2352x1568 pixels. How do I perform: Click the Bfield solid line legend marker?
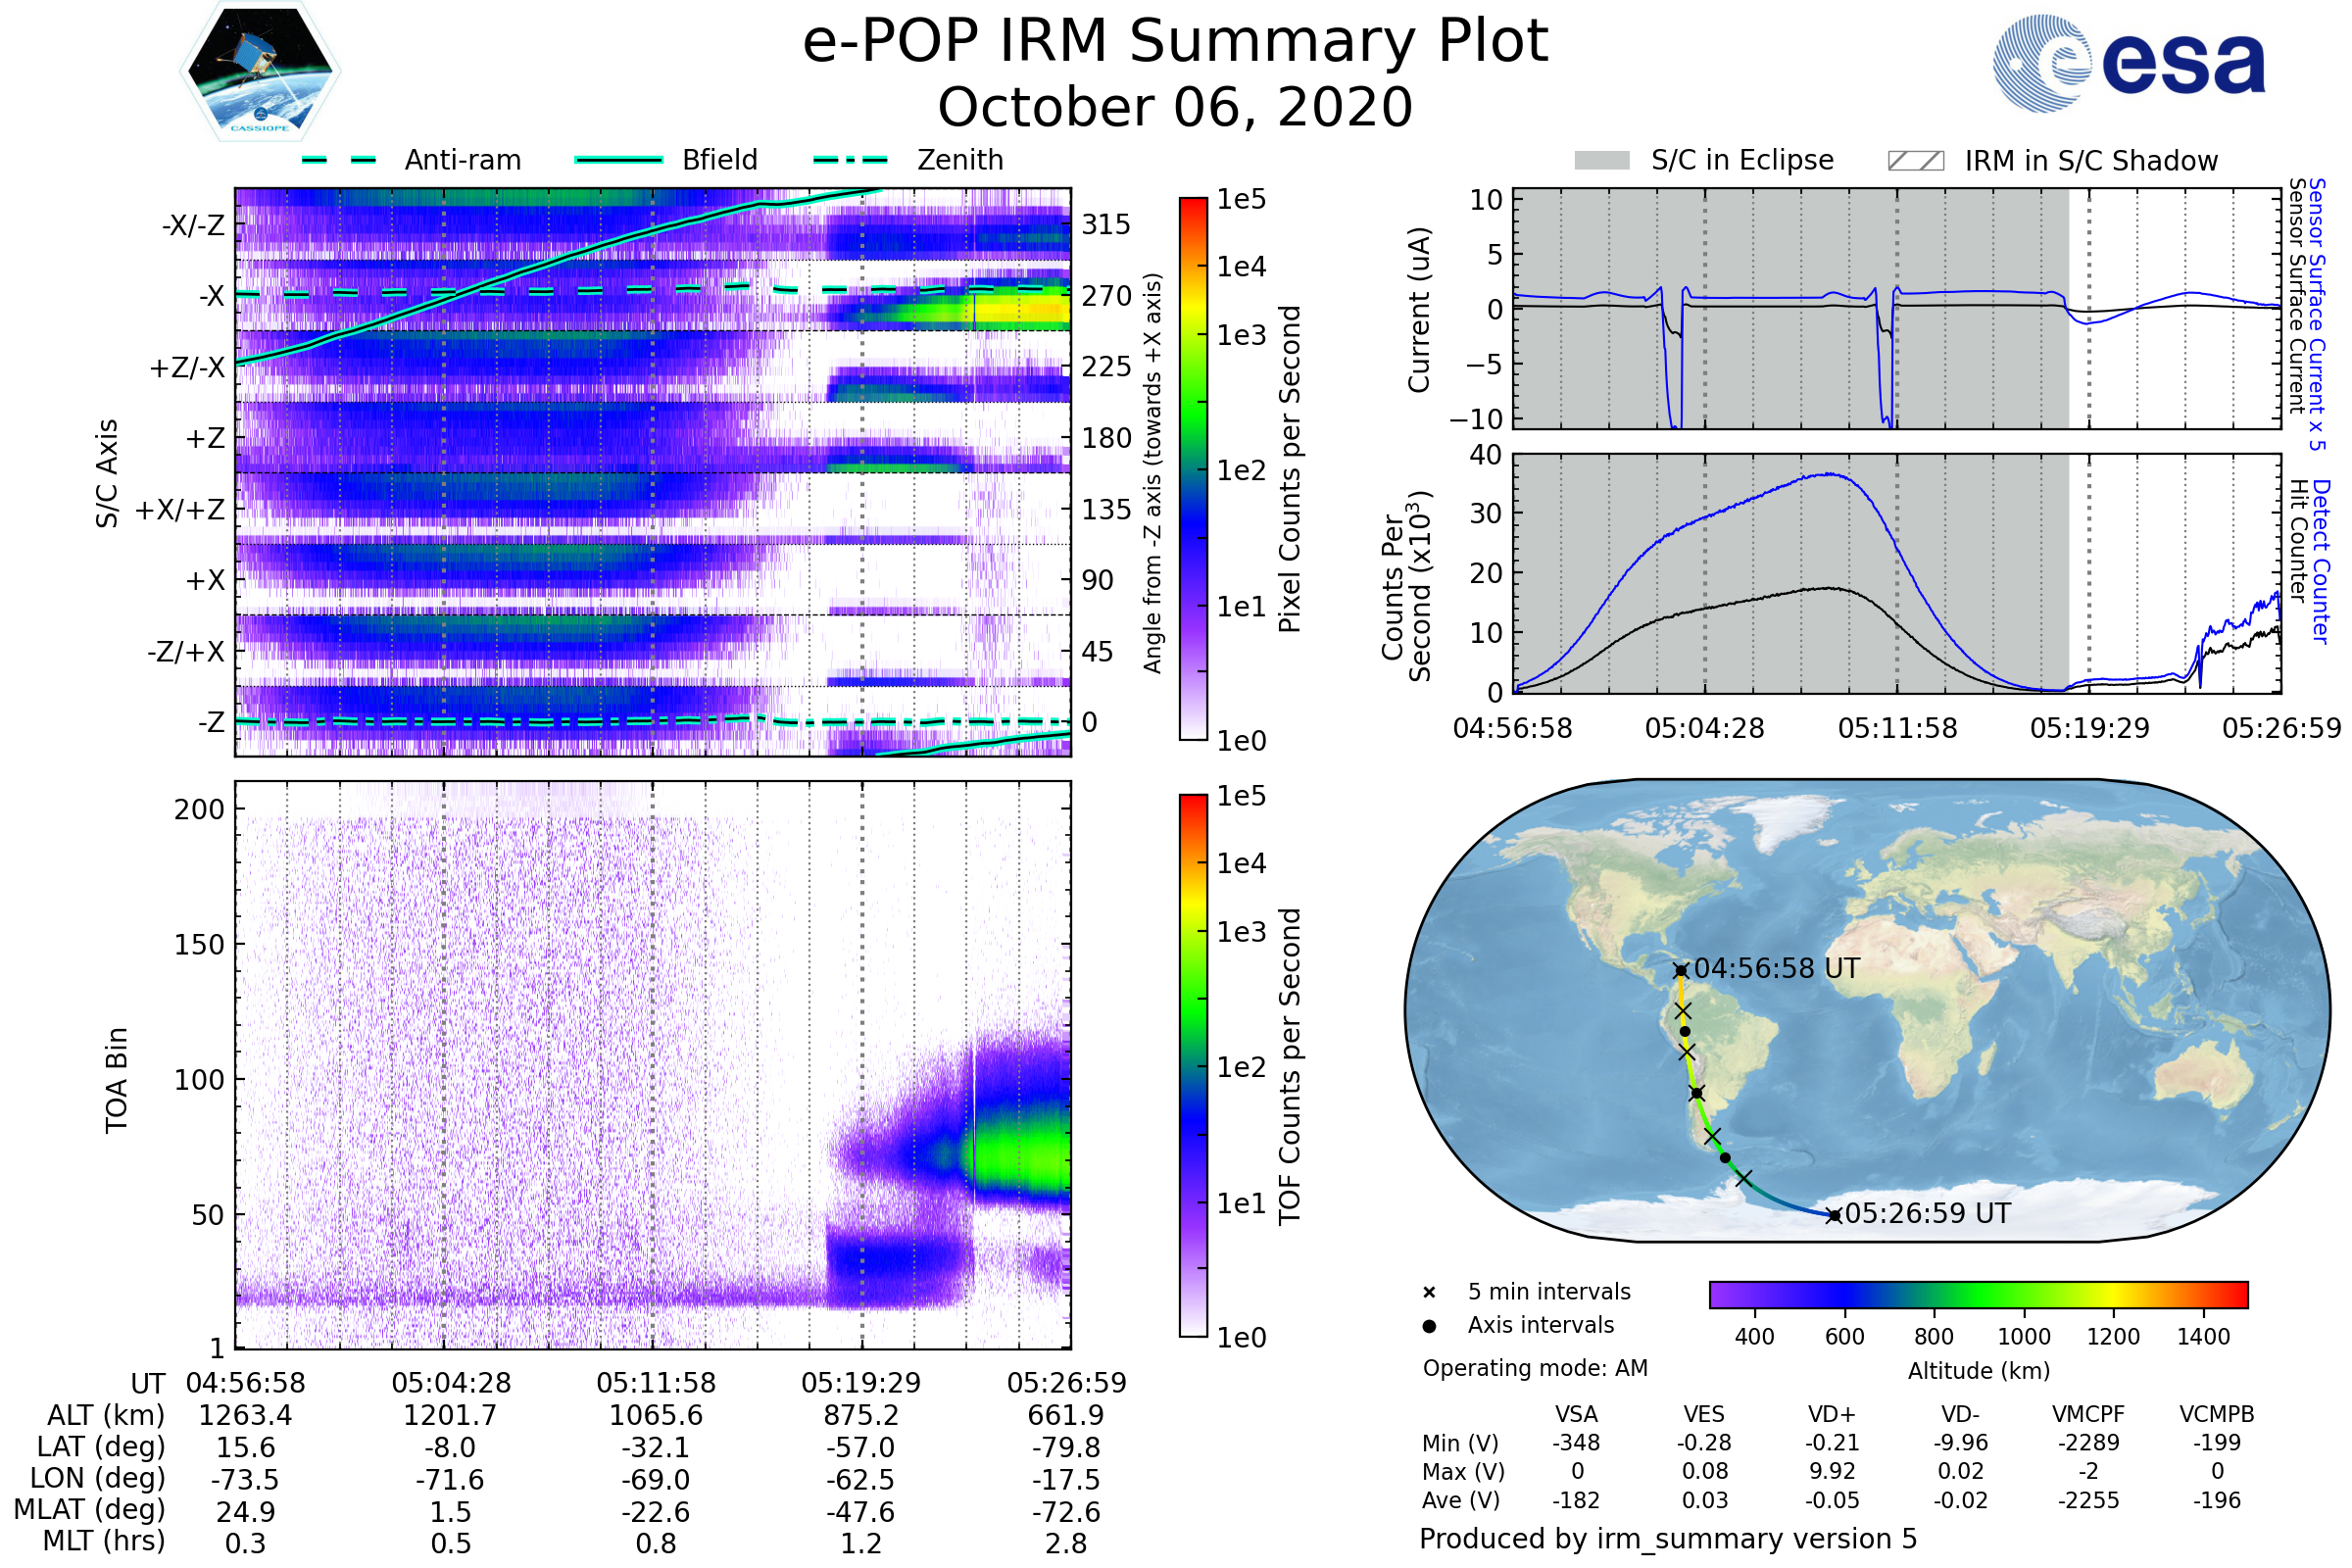(619, 160)
